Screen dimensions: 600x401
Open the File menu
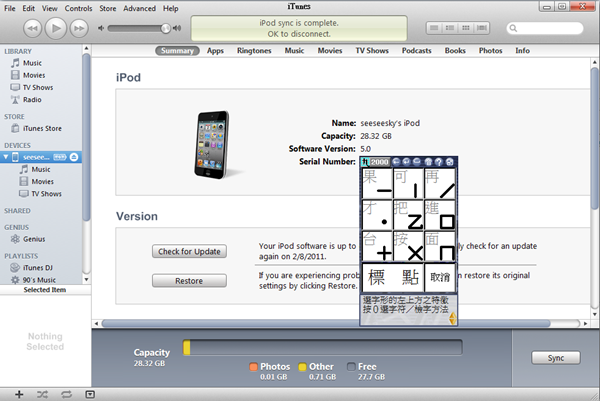tap(10, 8)
